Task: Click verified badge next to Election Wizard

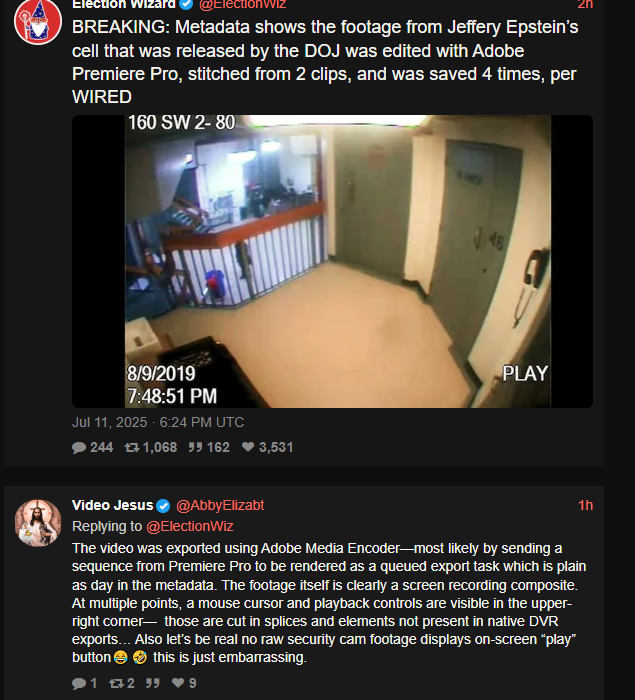Action: click(186, 4)
